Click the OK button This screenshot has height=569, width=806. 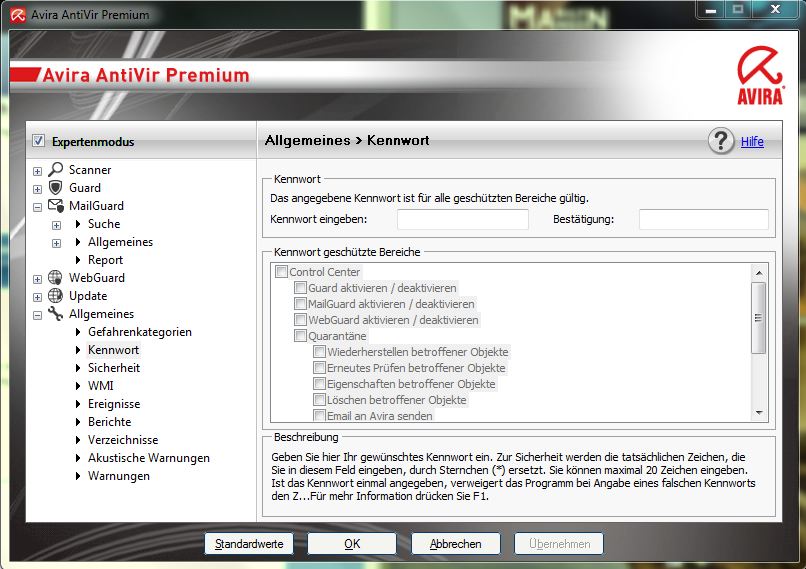tap(352, 544)
